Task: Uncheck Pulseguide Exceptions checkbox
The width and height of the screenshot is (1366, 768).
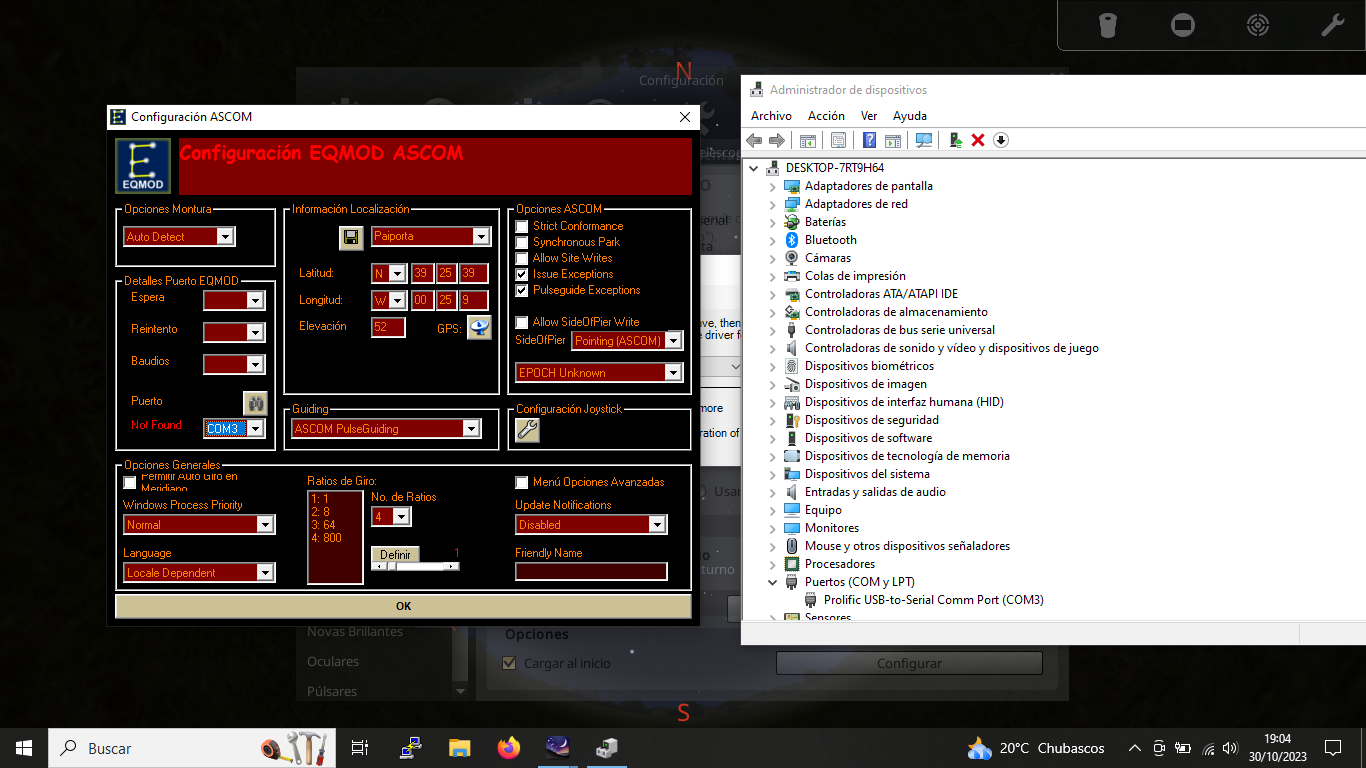Action: 522,290
